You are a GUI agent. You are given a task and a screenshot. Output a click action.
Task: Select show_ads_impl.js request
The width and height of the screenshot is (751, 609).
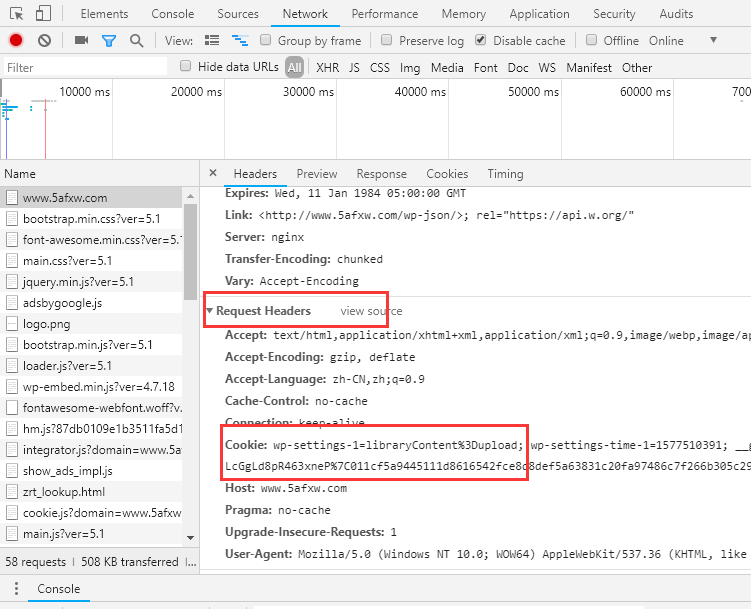point(91,471)
